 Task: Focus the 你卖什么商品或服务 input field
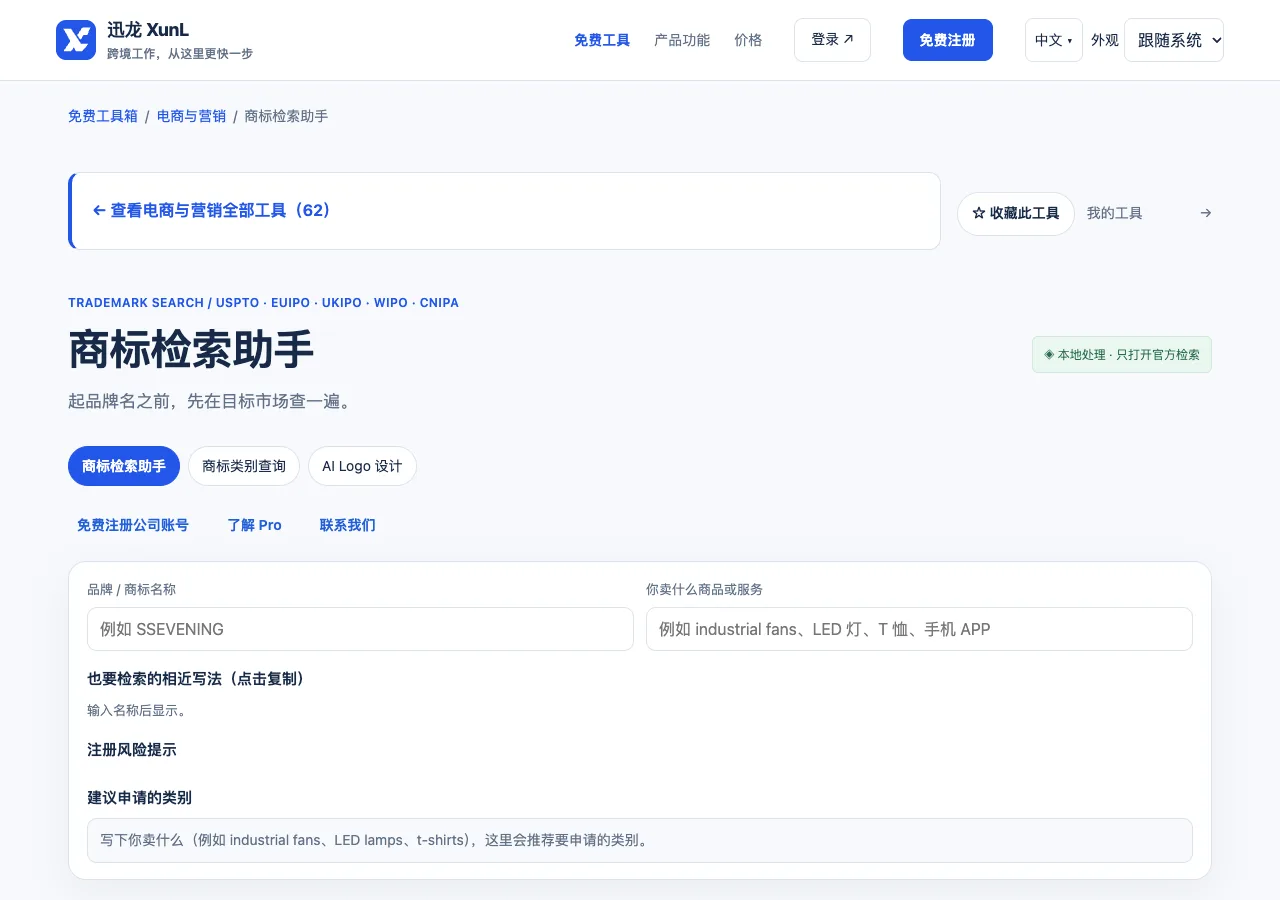pyautogui.click(x=919, y=629)
